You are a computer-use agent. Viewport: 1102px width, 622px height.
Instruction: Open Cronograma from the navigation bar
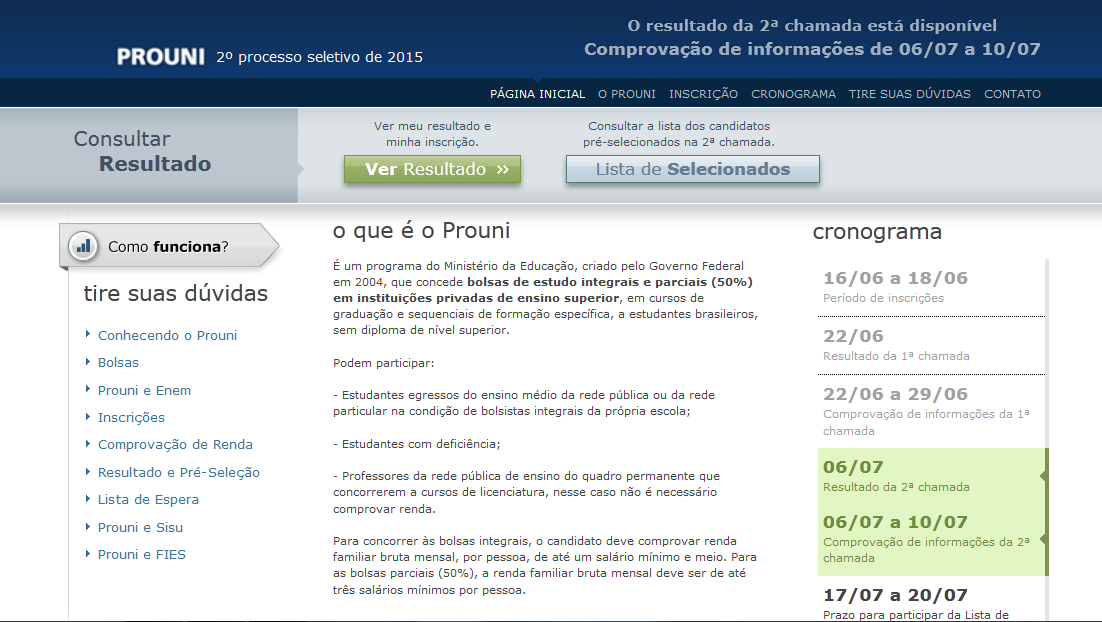coord(793,94)
